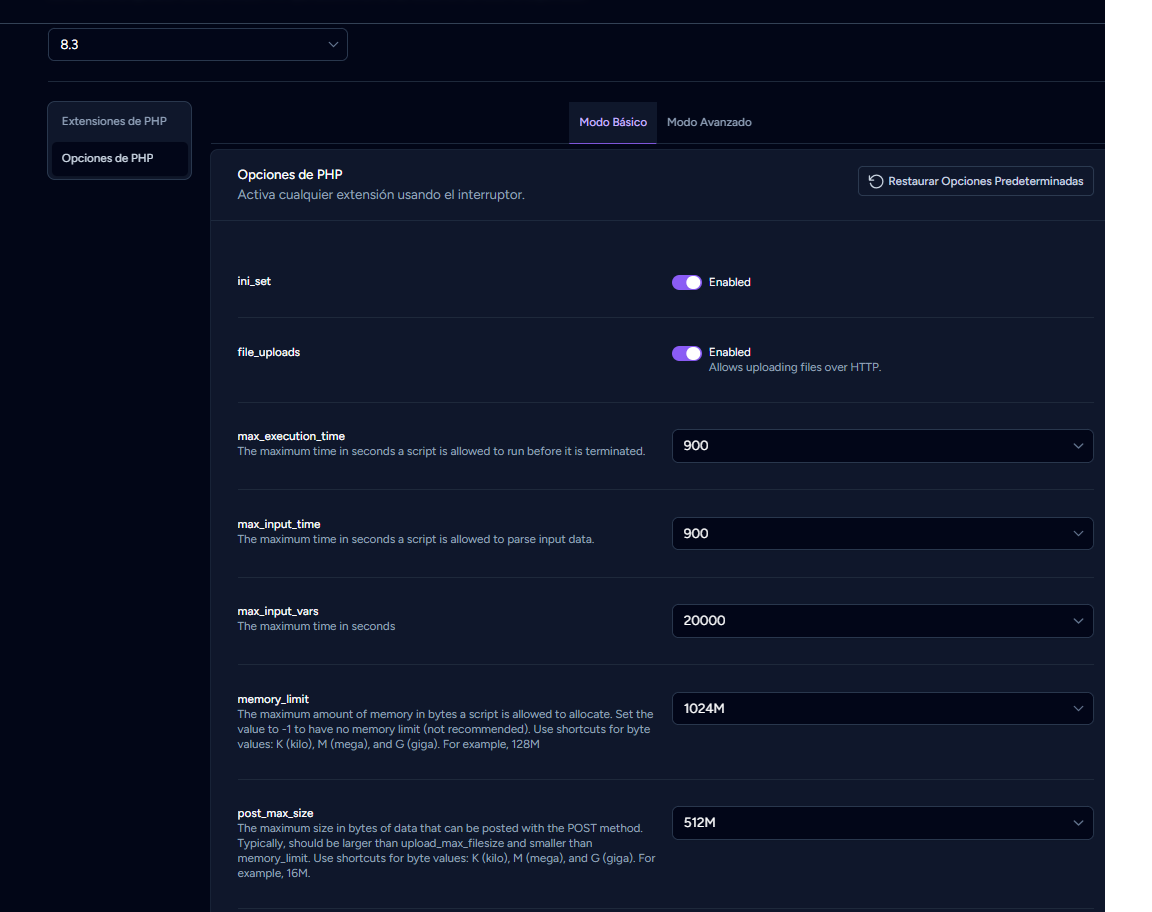Disable the ini_set toggle switch

click(x=686, y=282)
